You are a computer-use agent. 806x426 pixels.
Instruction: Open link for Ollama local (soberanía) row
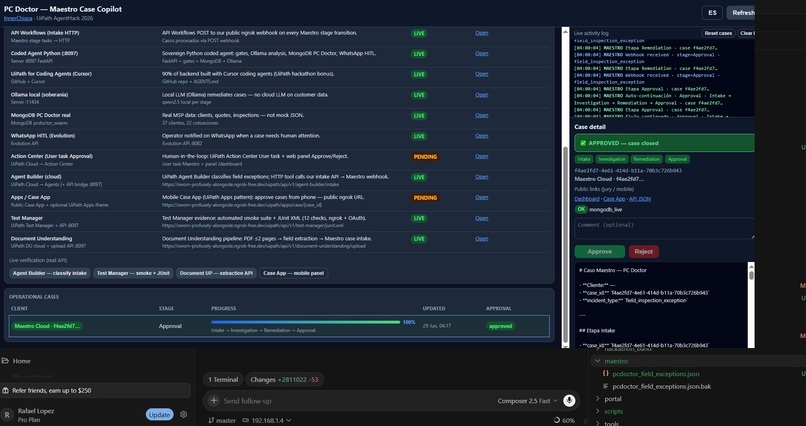482,95
